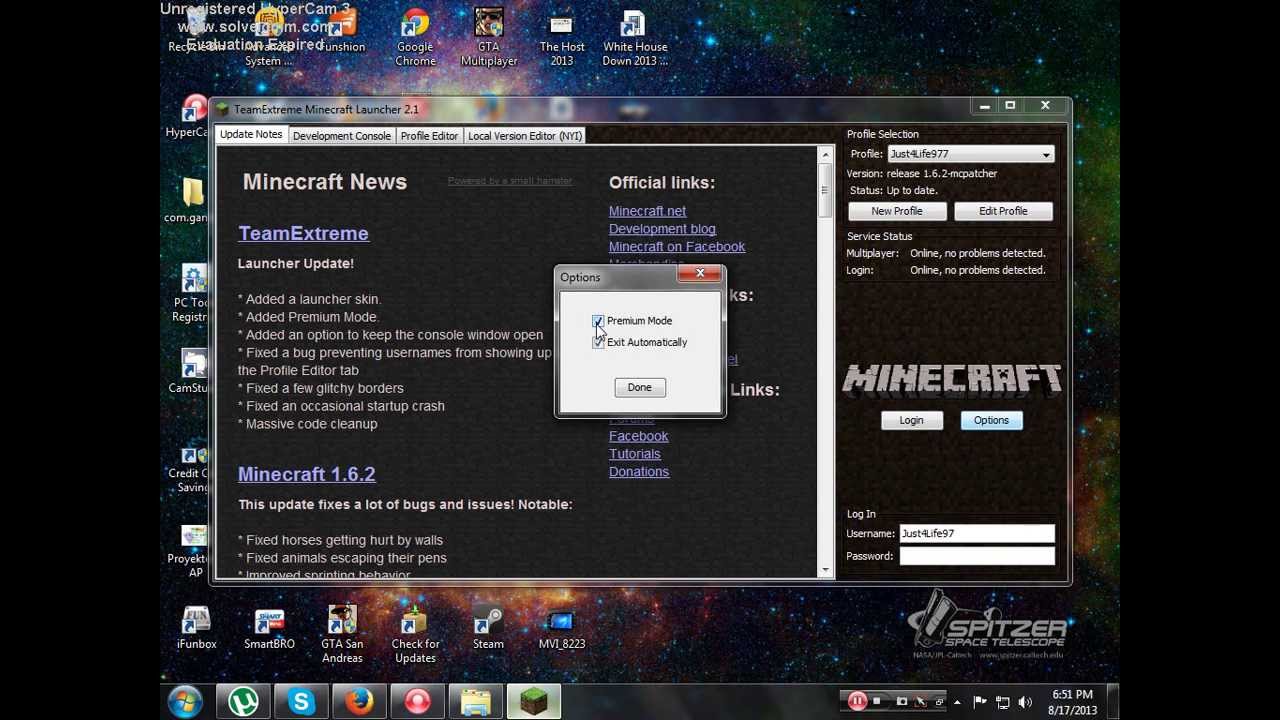Switch to the Development Console tab
The width and height of the screenshot is (1280, 720).
pos(342,136)
